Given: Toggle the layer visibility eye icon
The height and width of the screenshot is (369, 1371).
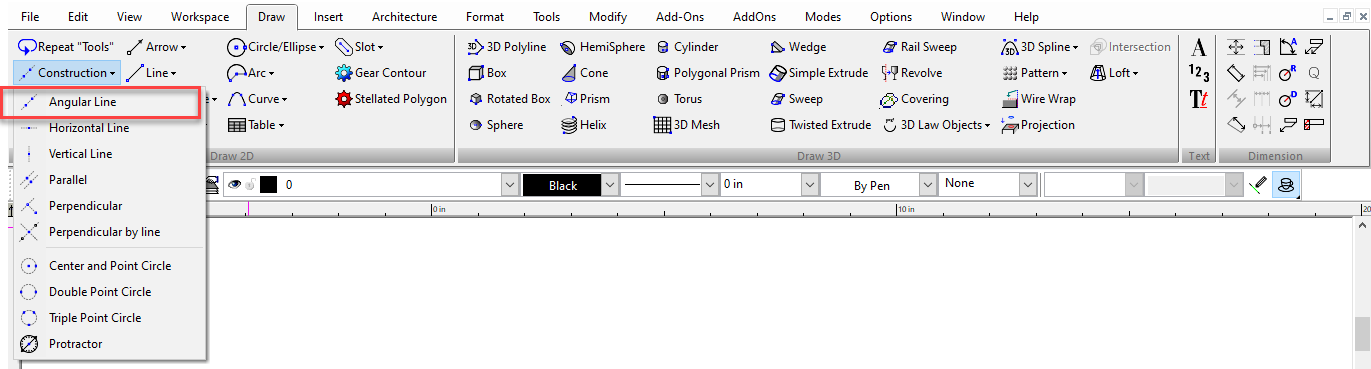Looking at the screenshot, I should pyautogui.click(x=236, y=185).
